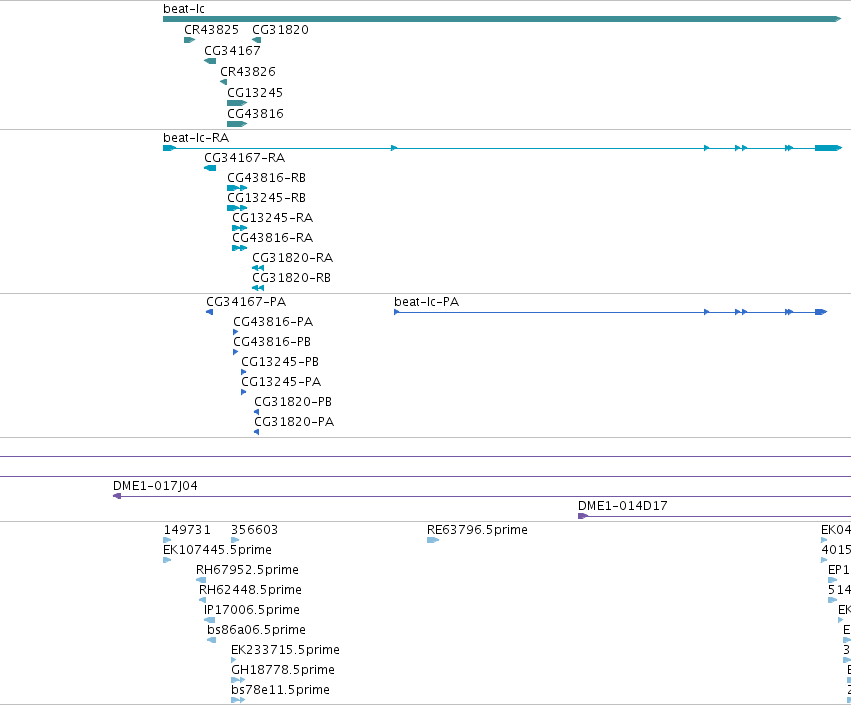Viewport: 851px width, 705px height.
Task: Click the CG43816-PB protein label
Action: tap(272, 342)
